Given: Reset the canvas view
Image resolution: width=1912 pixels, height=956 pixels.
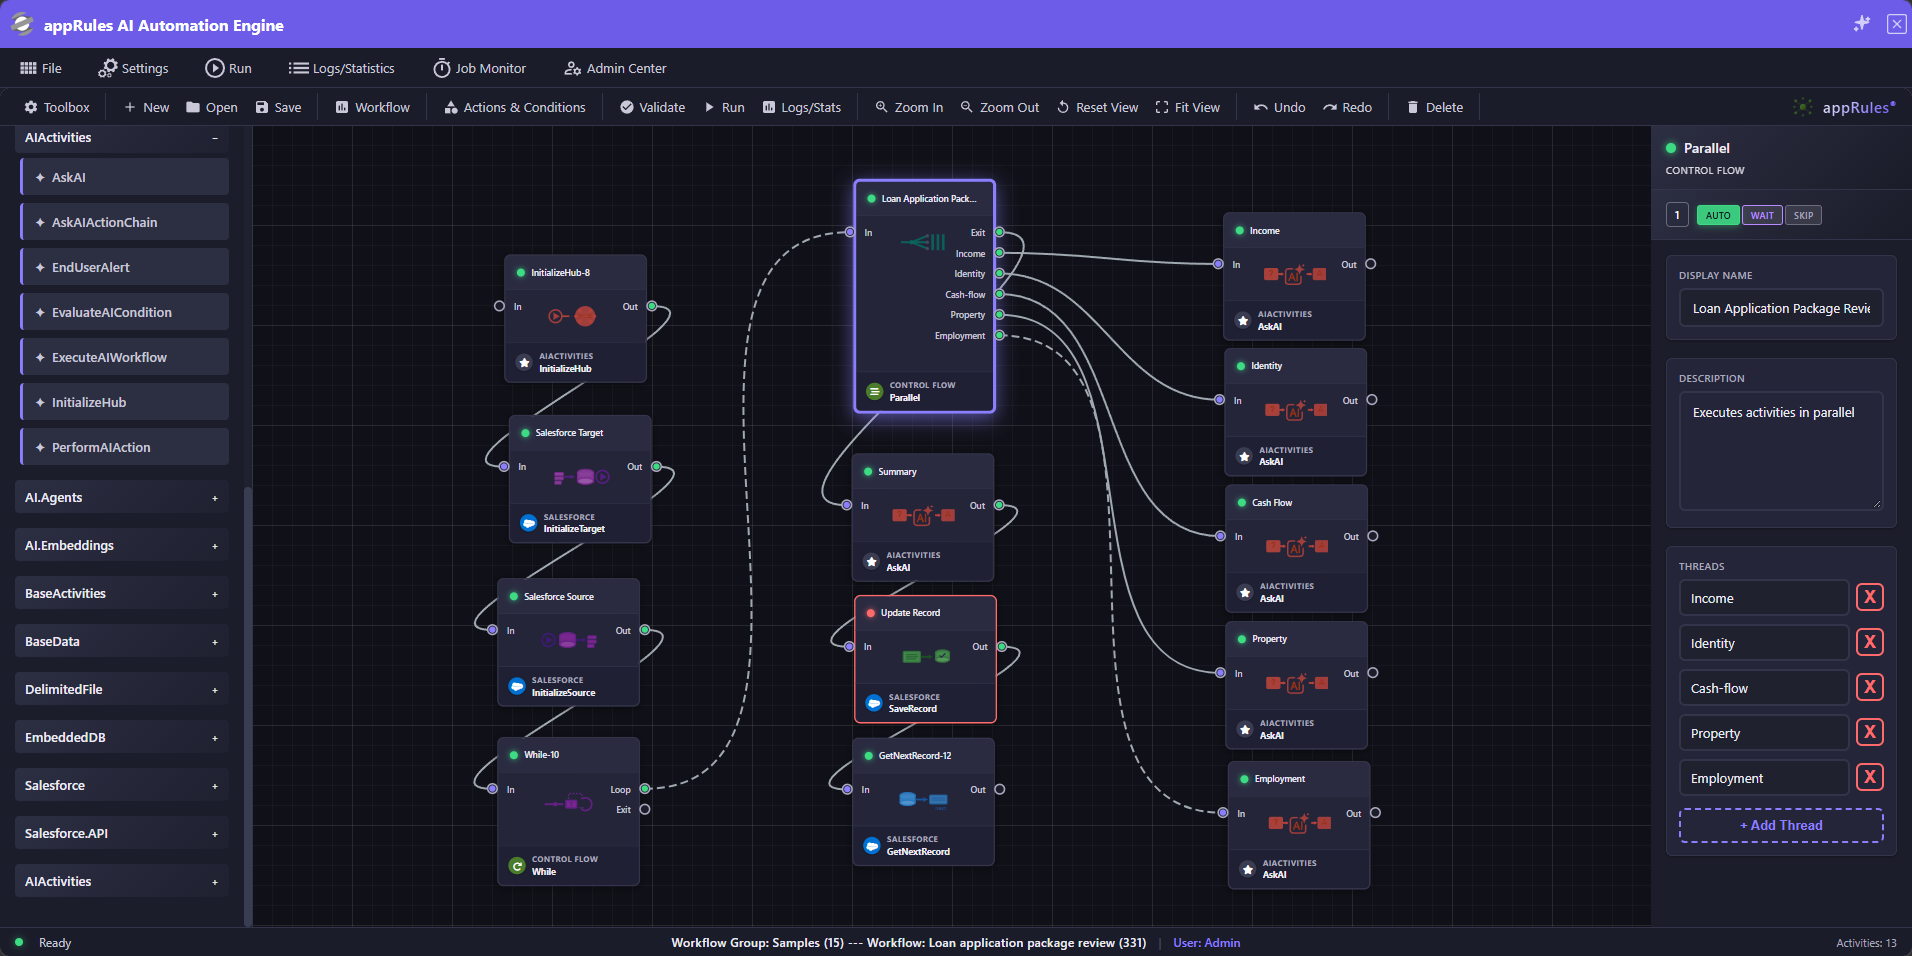Looking at the screenshot, I should [1097, 107].
